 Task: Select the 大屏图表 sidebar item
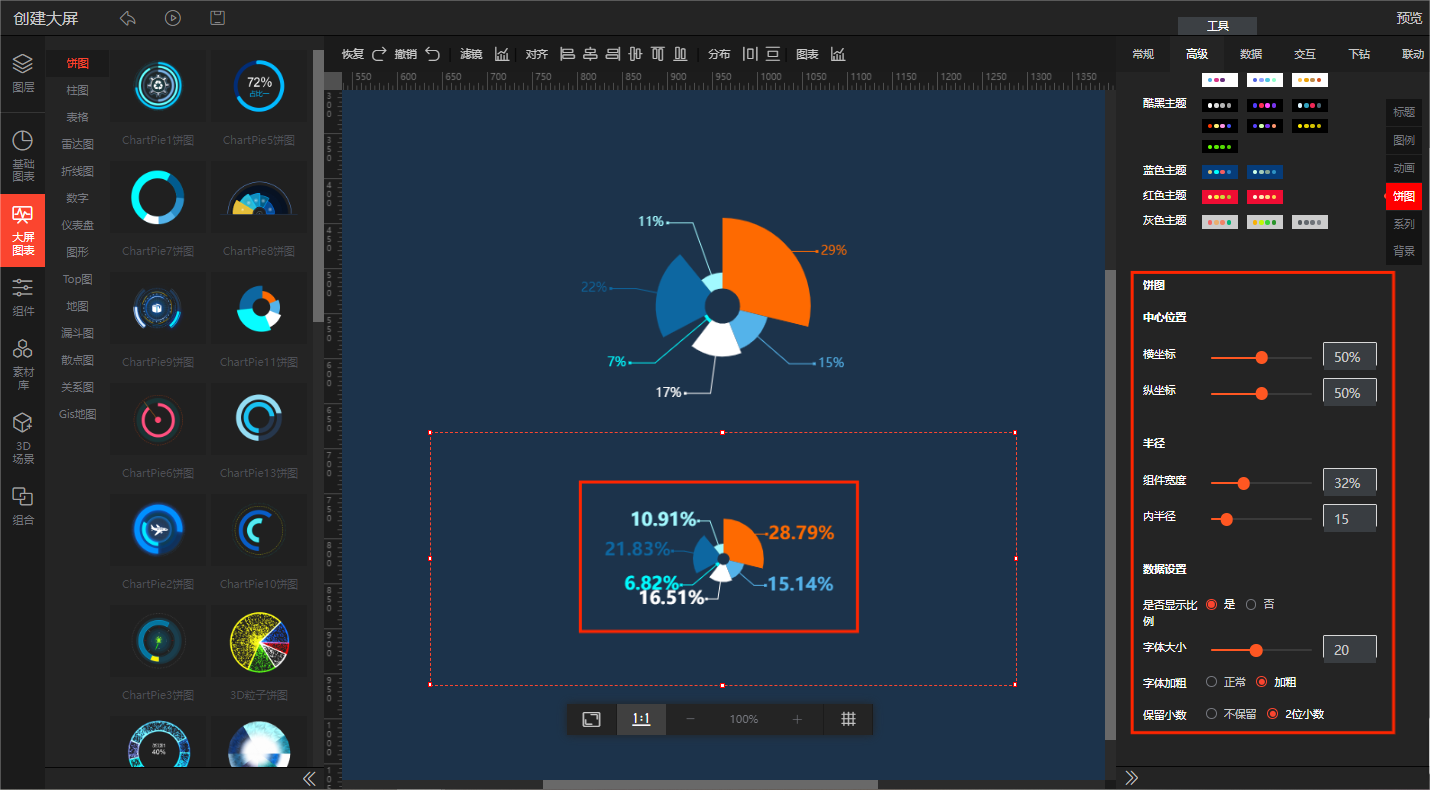pos(23,230)
